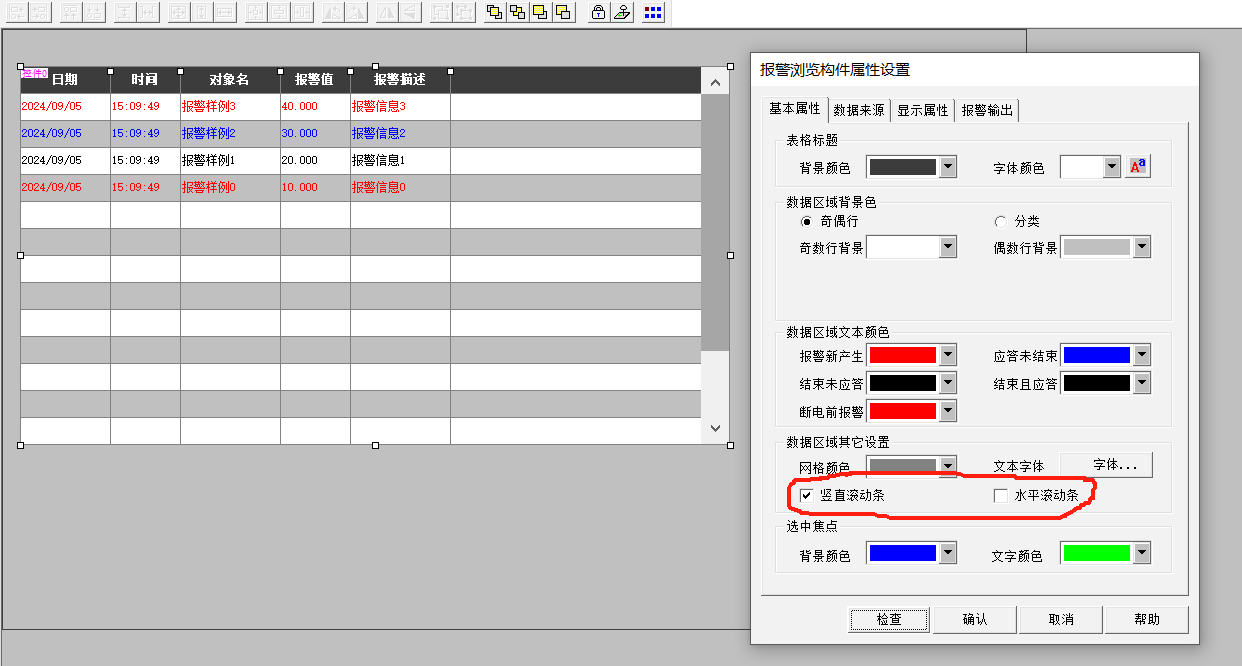The width and height of the screenshot is (1242, 666).
Task: Click the padlock lock icon in toolbar
Action: click(598, 12)
